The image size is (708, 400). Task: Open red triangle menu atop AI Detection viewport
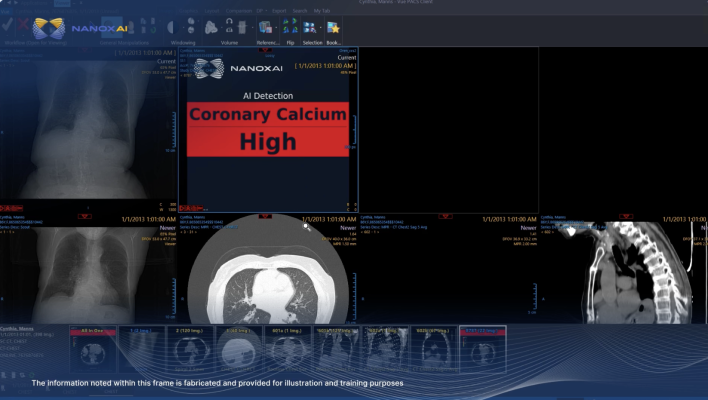265,50
